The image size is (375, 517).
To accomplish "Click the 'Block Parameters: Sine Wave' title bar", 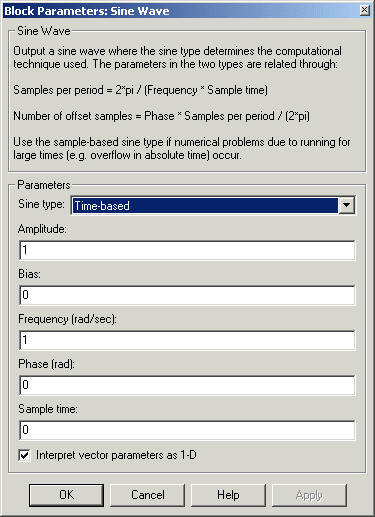I will pos(87,11).
